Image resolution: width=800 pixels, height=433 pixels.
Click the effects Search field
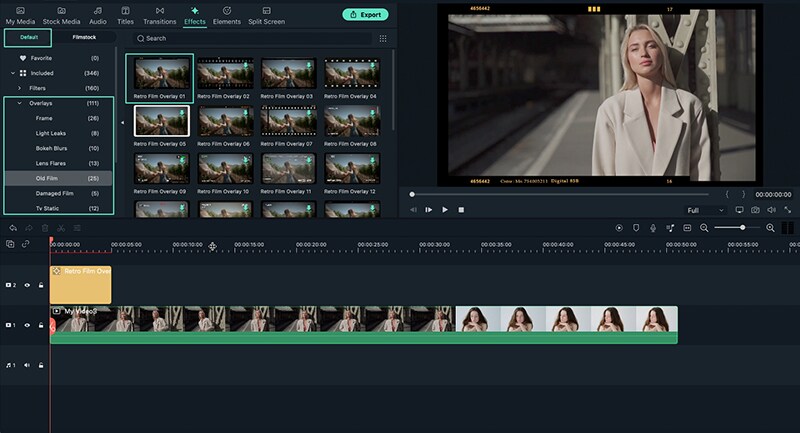click(x=253, y=38)
